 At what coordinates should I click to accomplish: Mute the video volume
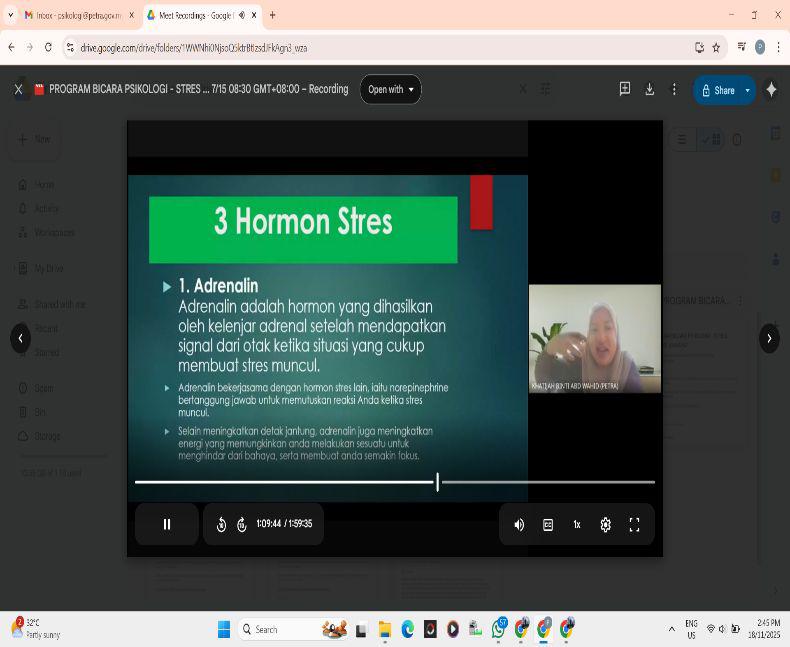coord(519,524)
